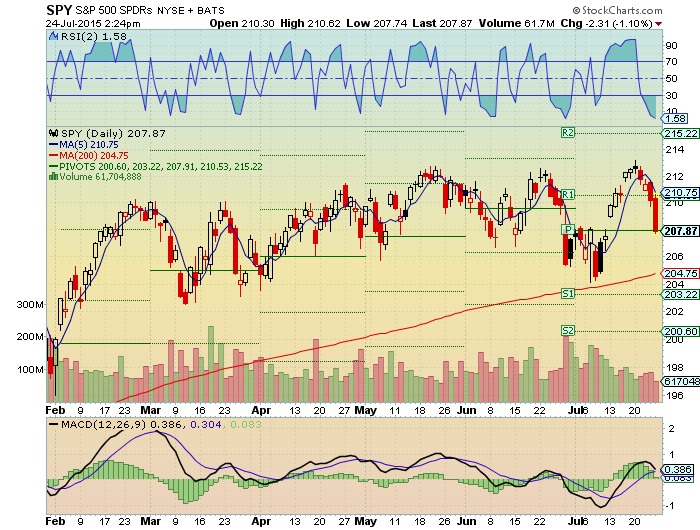Screen dimensions: 700x530
Task: Select the P pivot point marker
Action: [567, 230]
